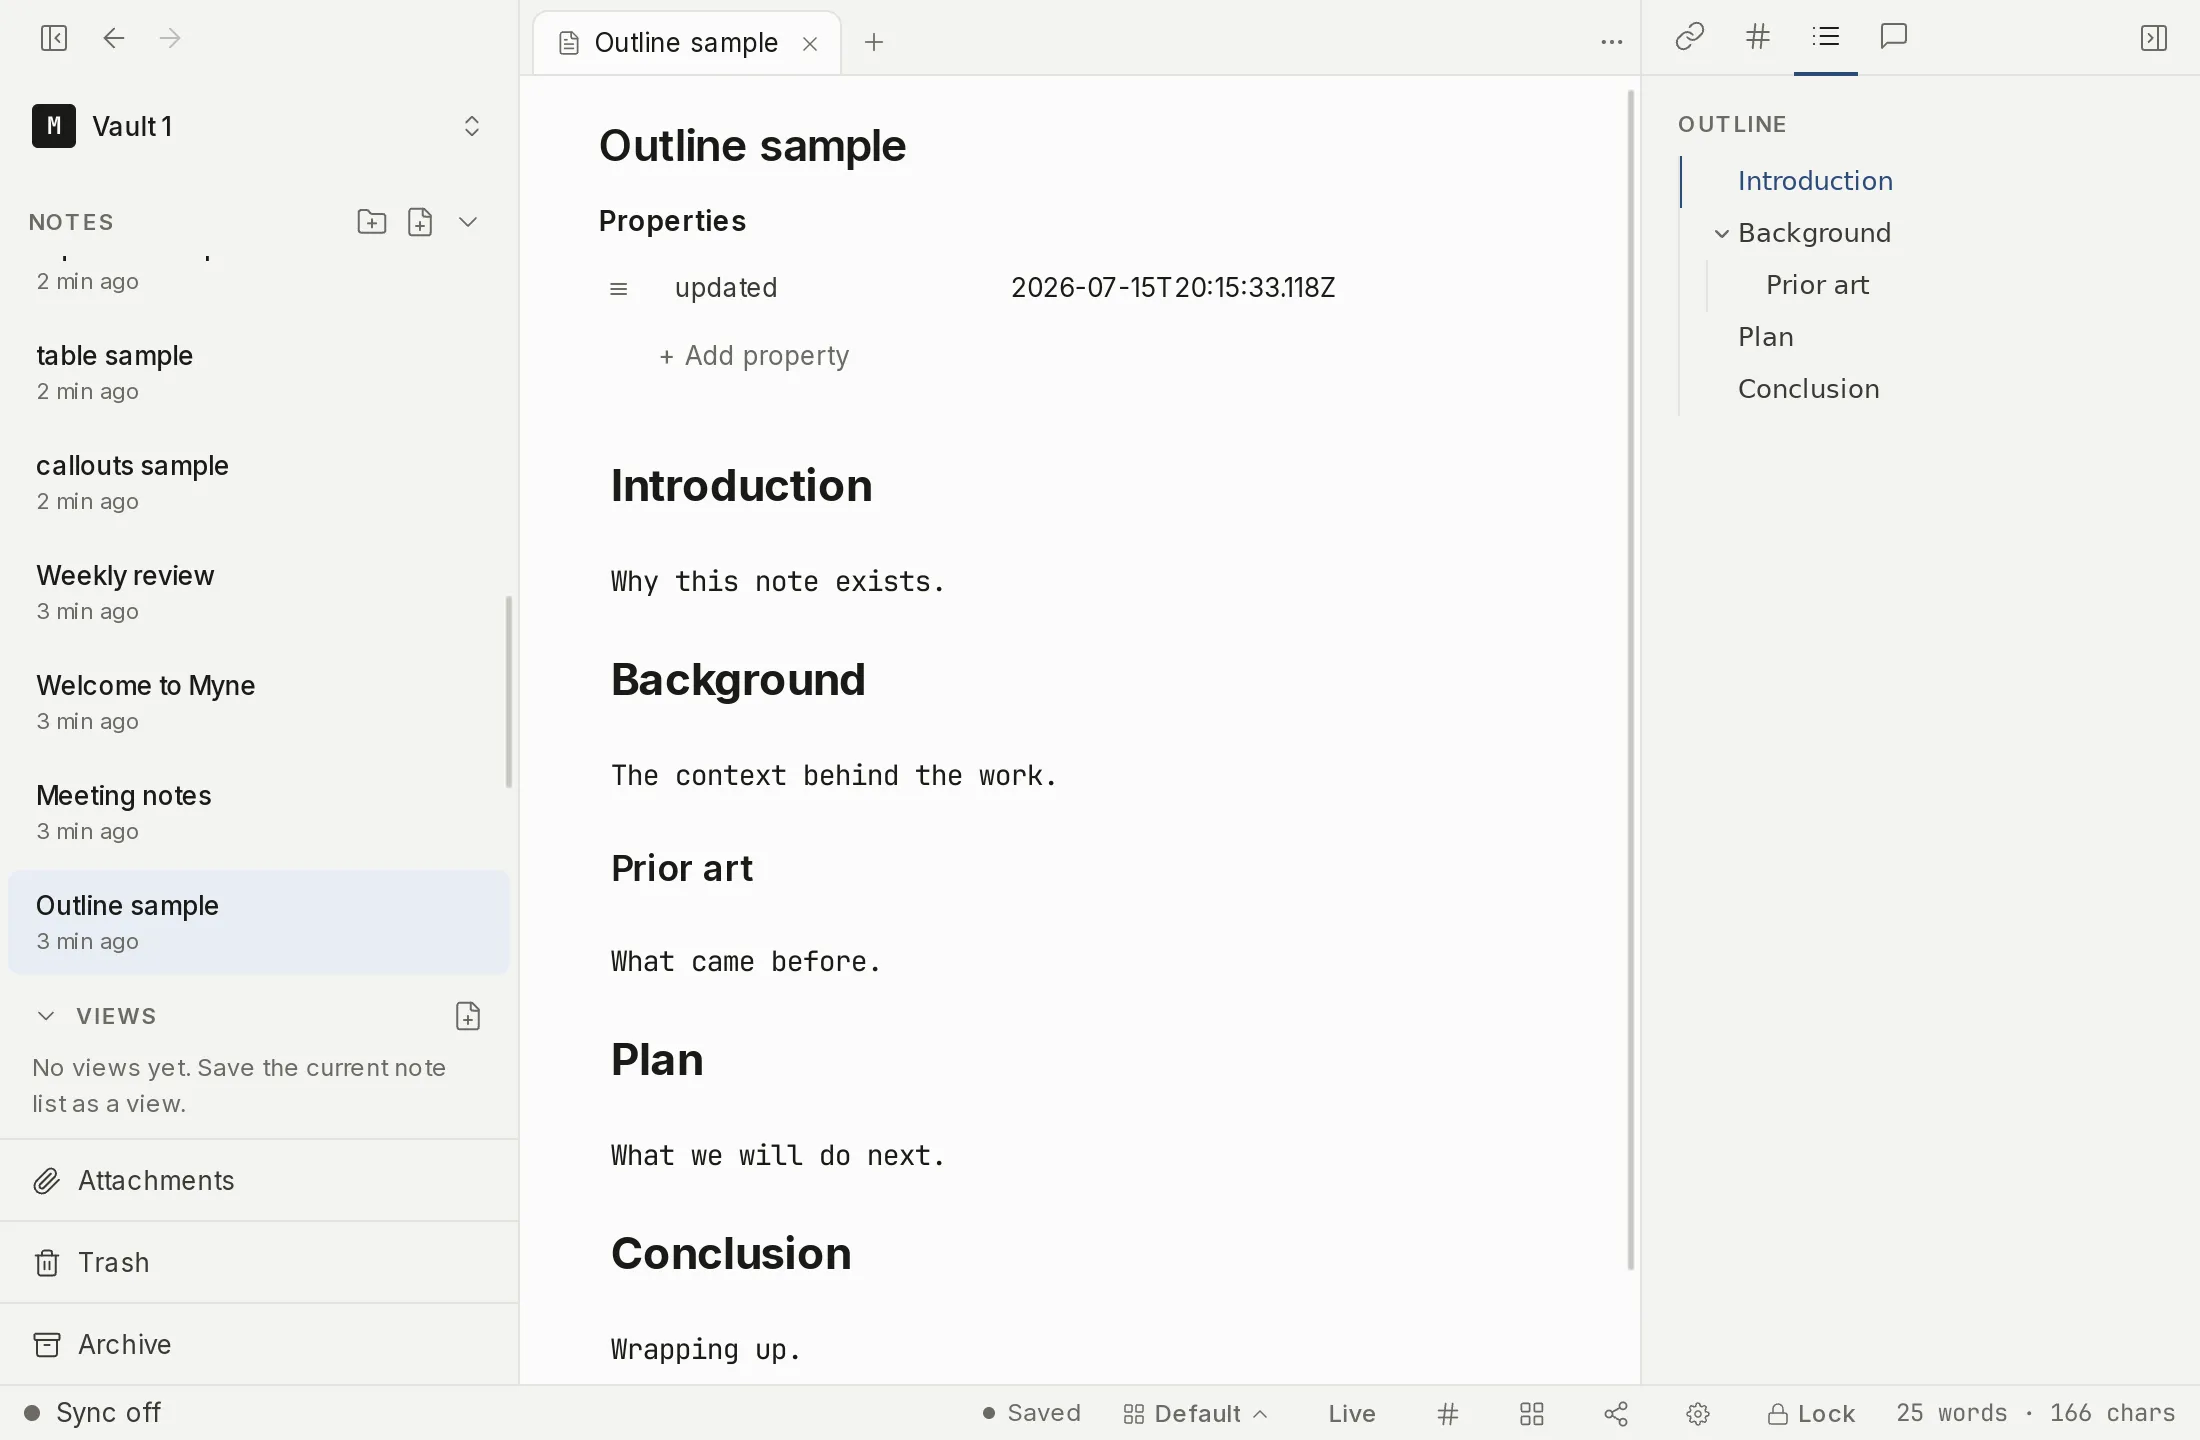Image resolution: width=2200 pixels, height=1440 pixels.
Task: Open Attachments in the sidebar
Action: [259, 1181]
